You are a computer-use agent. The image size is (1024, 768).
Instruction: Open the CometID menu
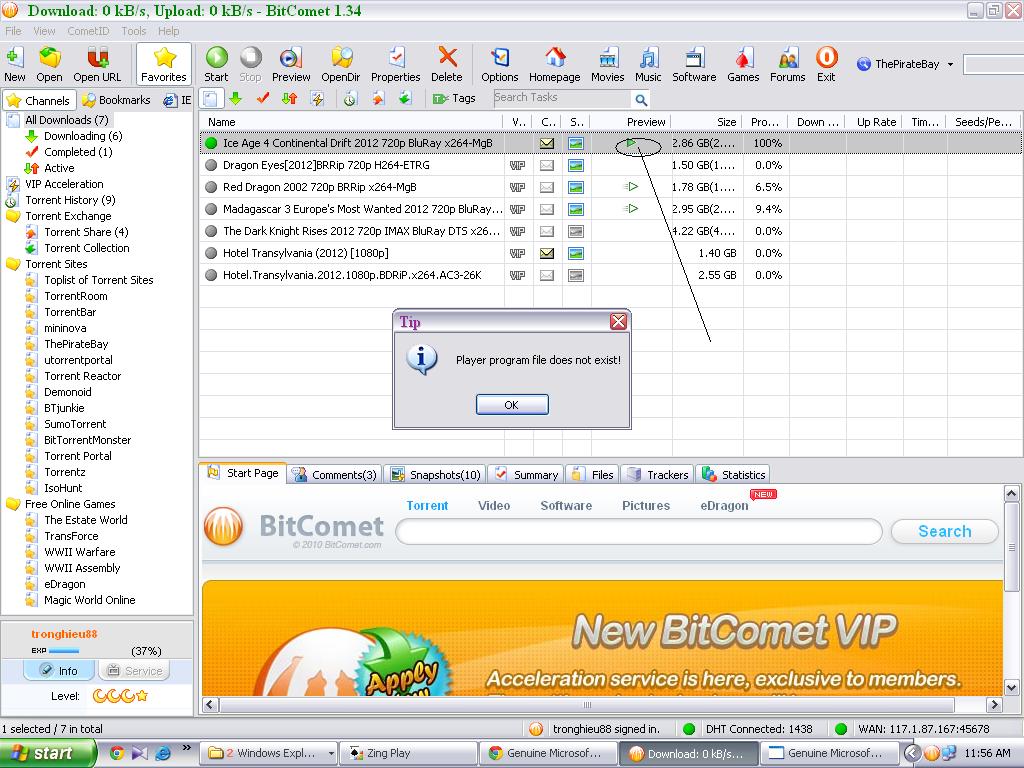tap(88, 31)
